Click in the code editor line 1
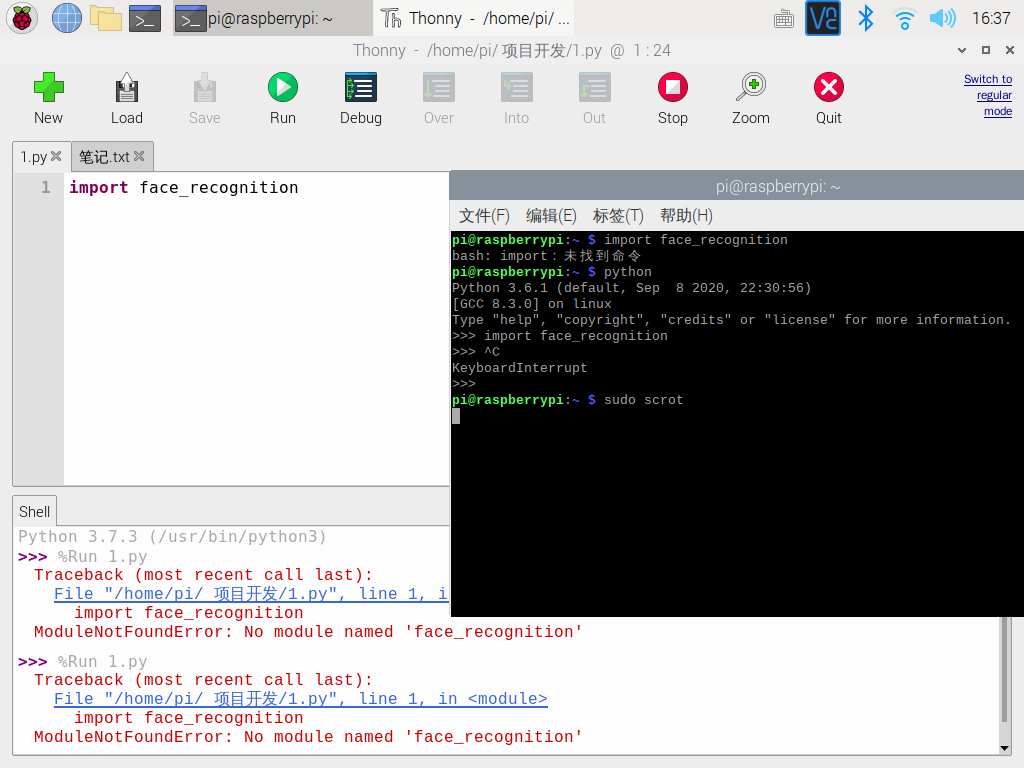The image size is (1024, 768). pos(184,187)
